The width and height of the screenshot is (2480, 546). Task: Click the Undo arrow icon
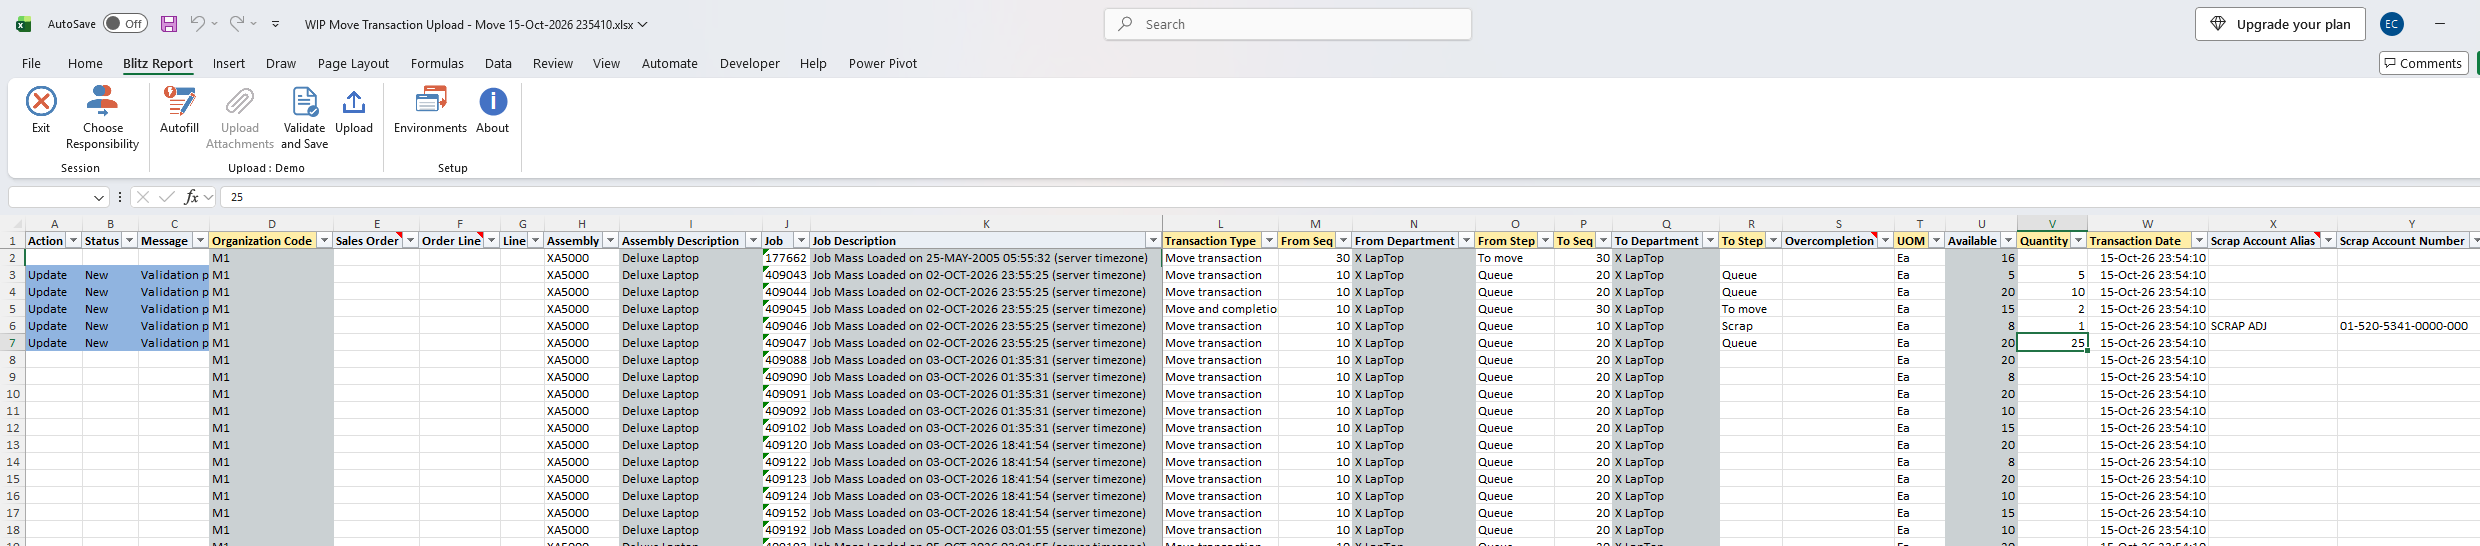pyautogui.click(x=198, y=24)
